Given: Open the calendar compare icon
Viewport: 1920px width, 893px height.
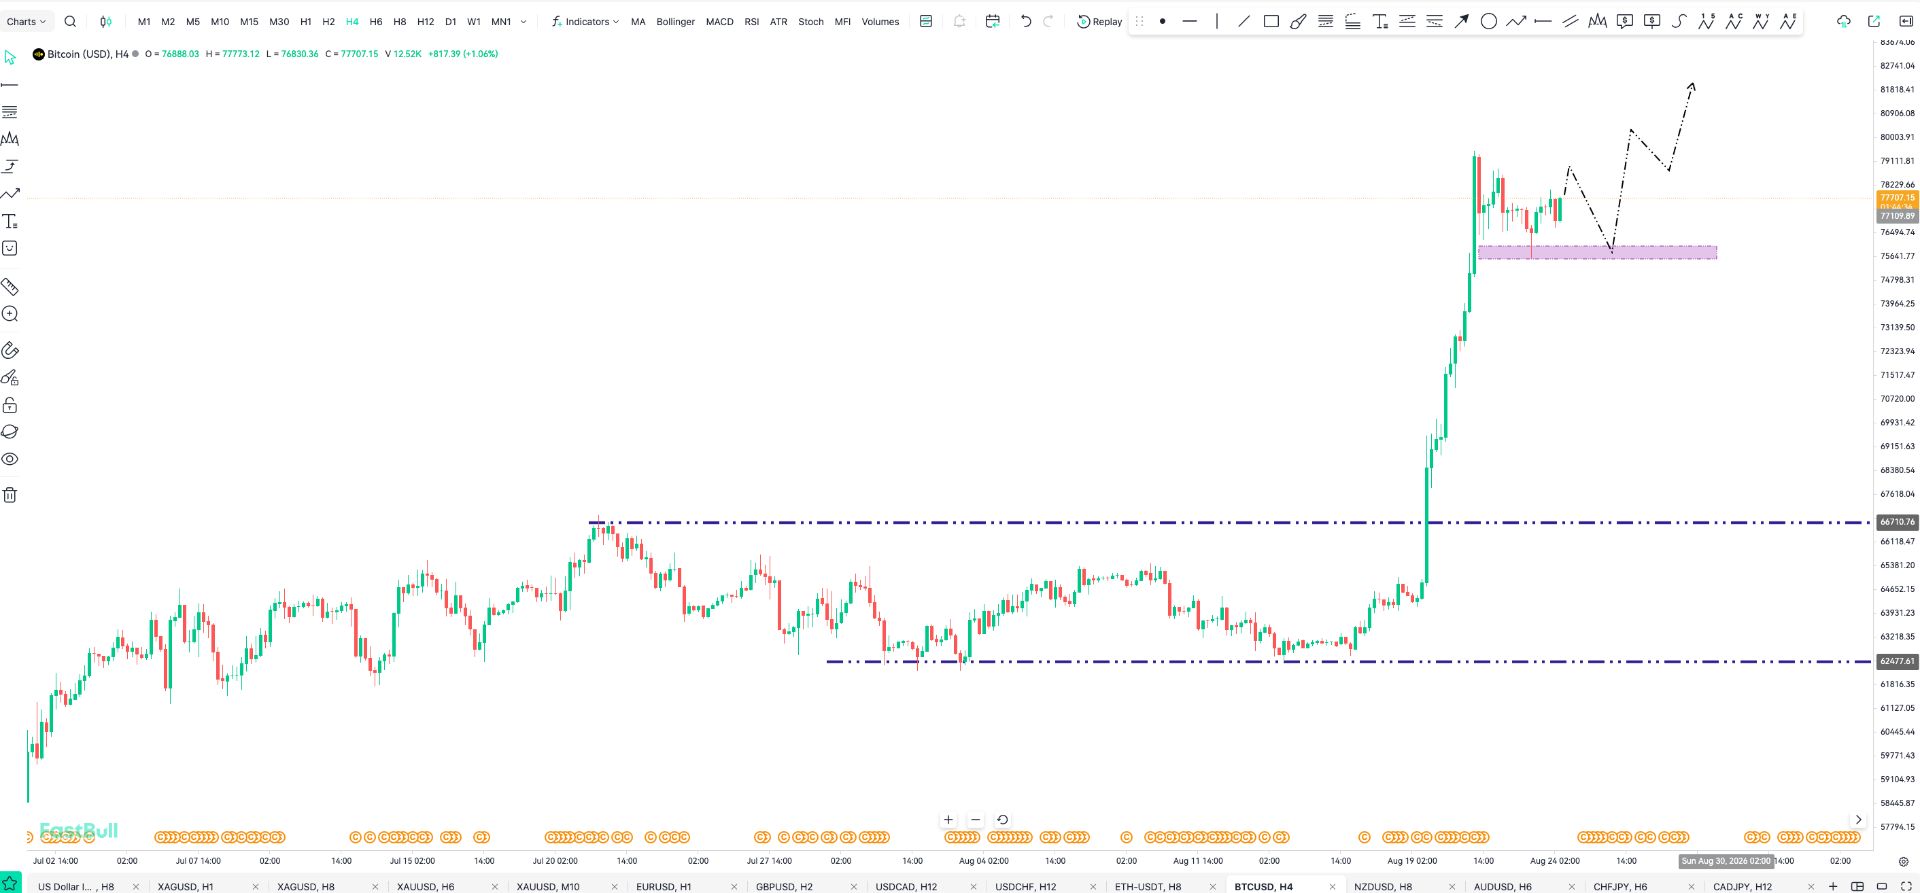Looking at the screenshot, I should (992, 21).
